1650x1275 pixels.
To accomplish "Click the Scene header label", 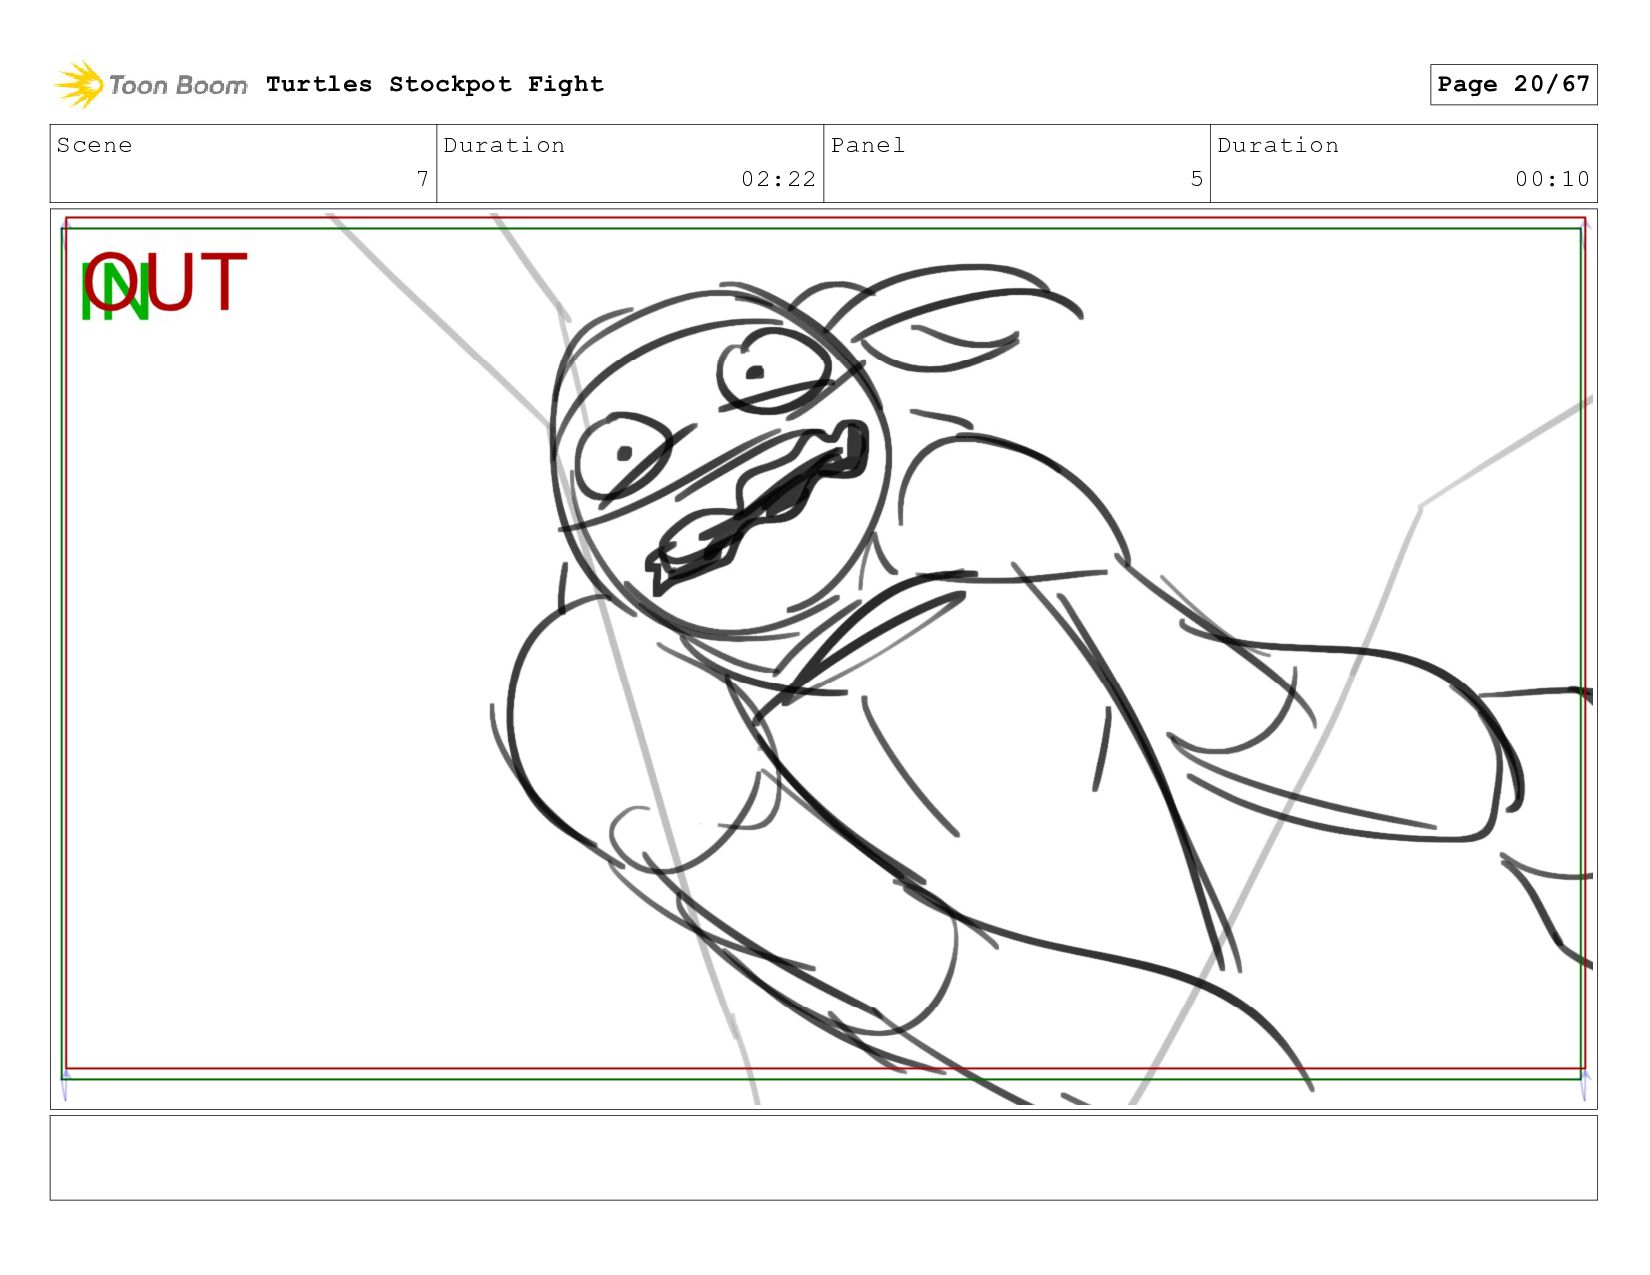I will (95, 146).
